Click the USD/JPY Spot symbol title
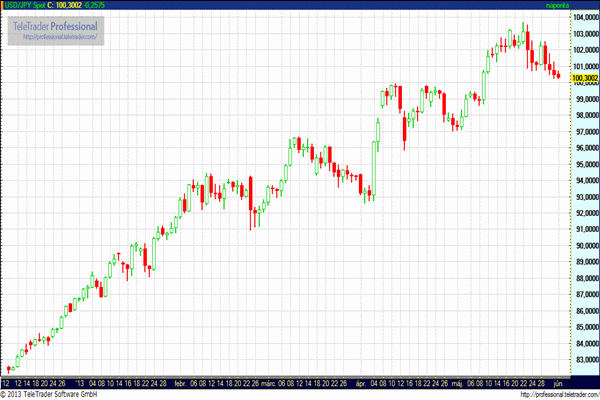The height and width of the screenshot is (400, 600). 24,5
